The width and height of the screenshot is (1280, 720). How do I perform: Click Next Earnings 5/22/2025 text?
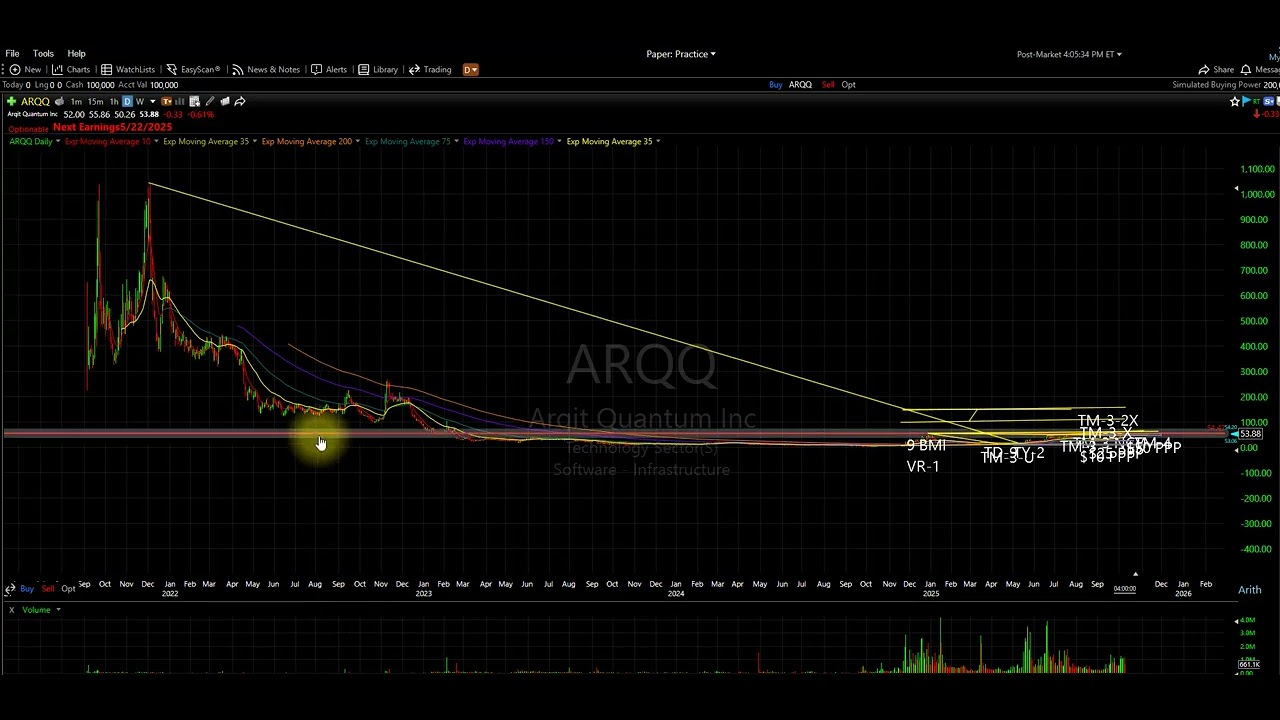click(112, 127)
